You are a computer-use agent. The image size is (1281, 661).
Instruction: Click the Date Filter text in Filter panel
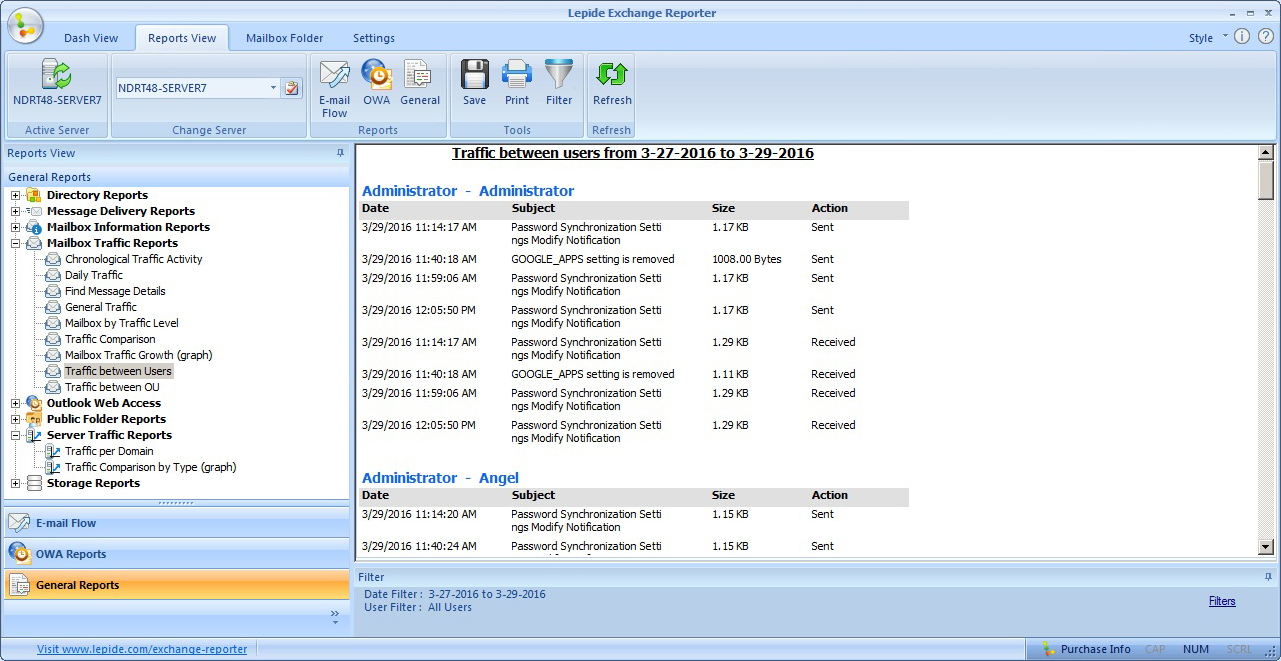455,594
